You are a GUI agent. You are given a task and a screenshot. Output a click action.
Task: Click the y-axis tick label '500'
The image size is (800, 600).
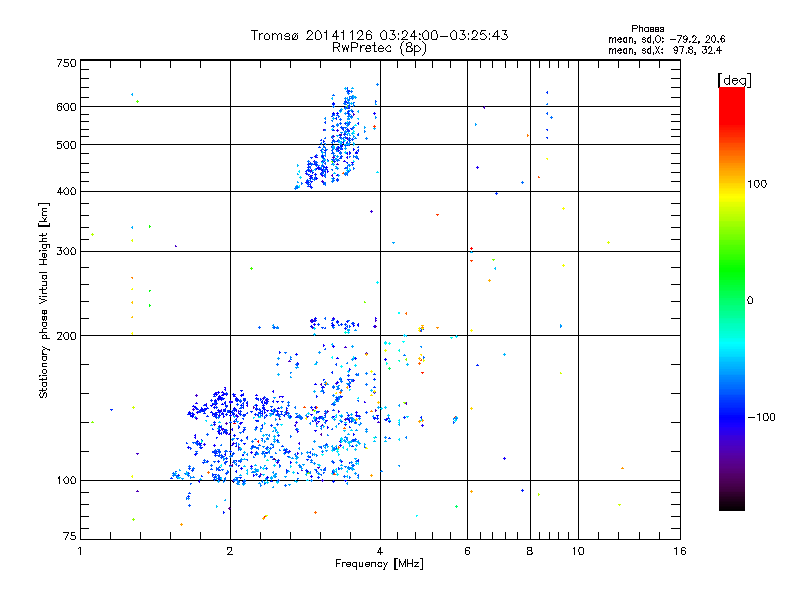[66, 145]
